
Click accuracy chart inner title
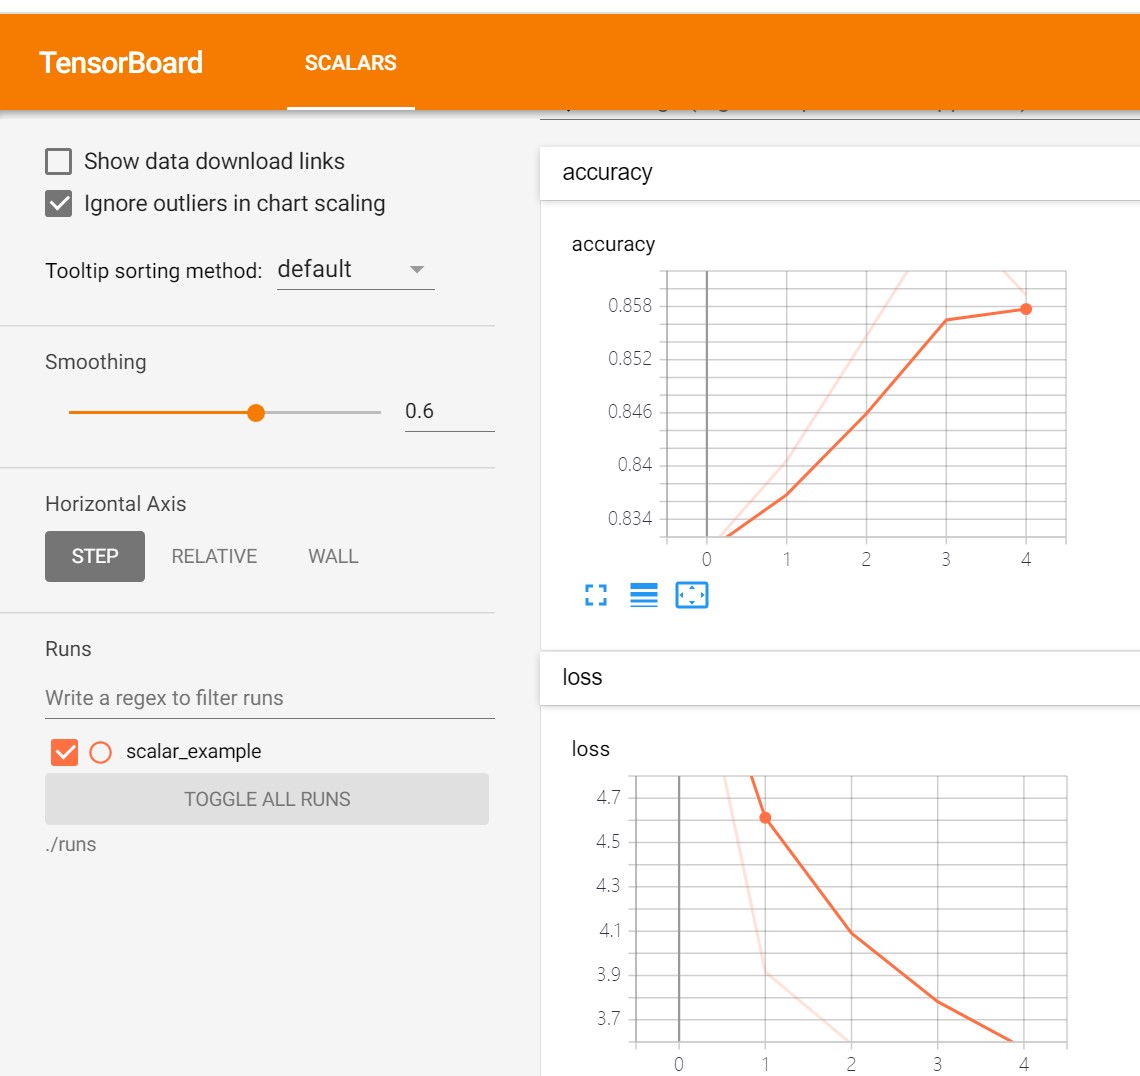[x=613, y=244]
